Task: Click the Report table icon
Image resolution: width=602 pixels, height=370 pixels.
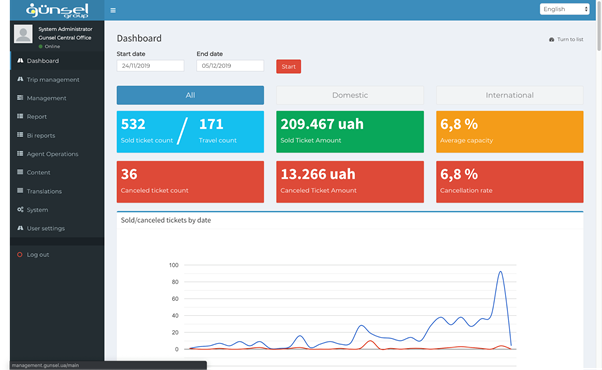Action: coord(20,116)
